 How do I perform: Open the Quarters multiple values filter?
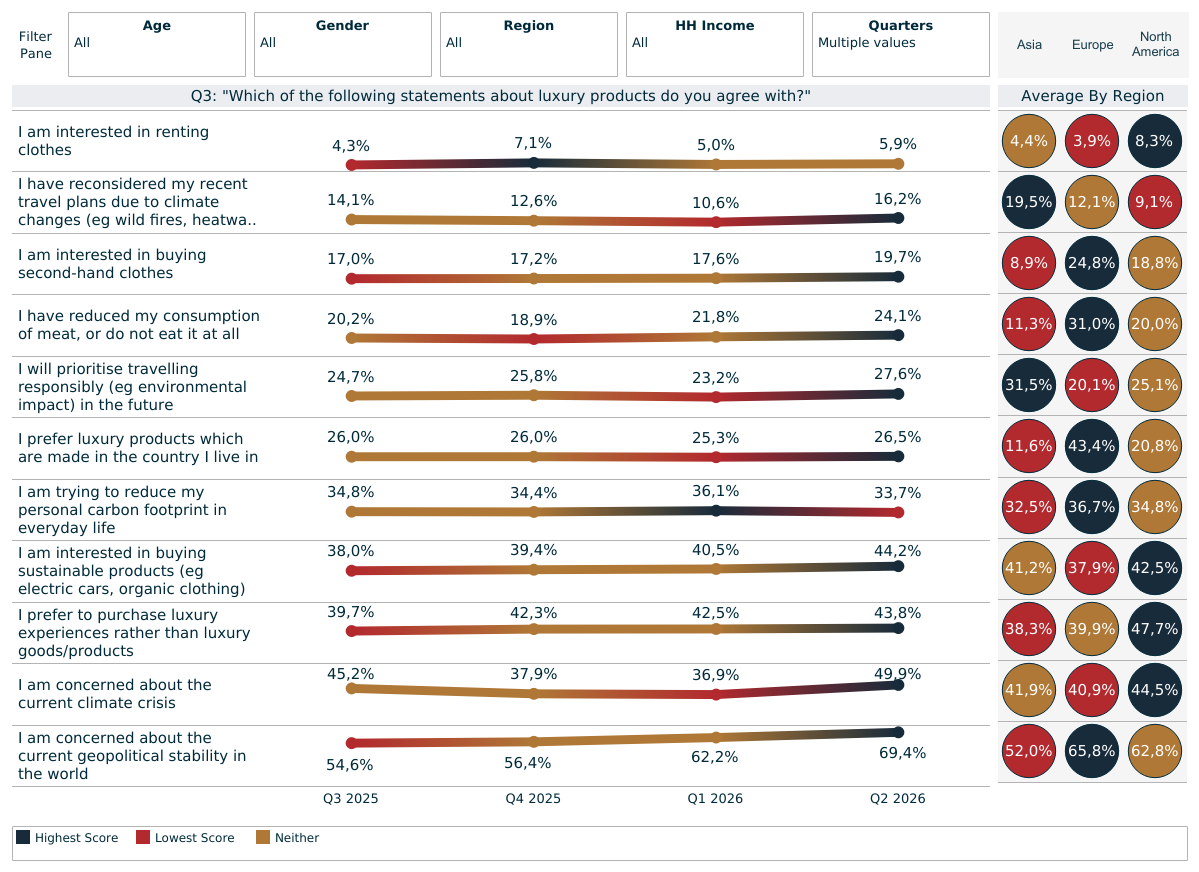click(x=900, y=44)
